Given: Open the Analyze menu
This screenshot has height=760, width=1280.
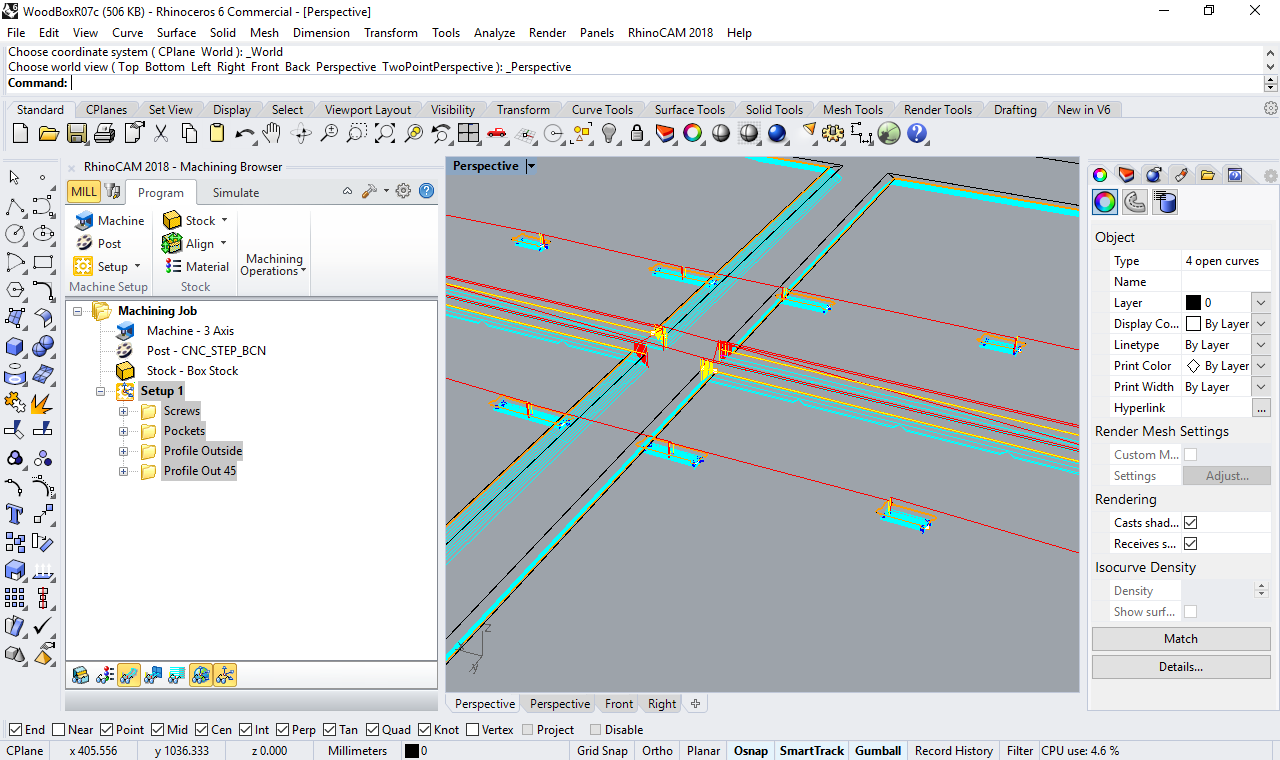Looking at the screenshot, I should click(x=494, y=32).
